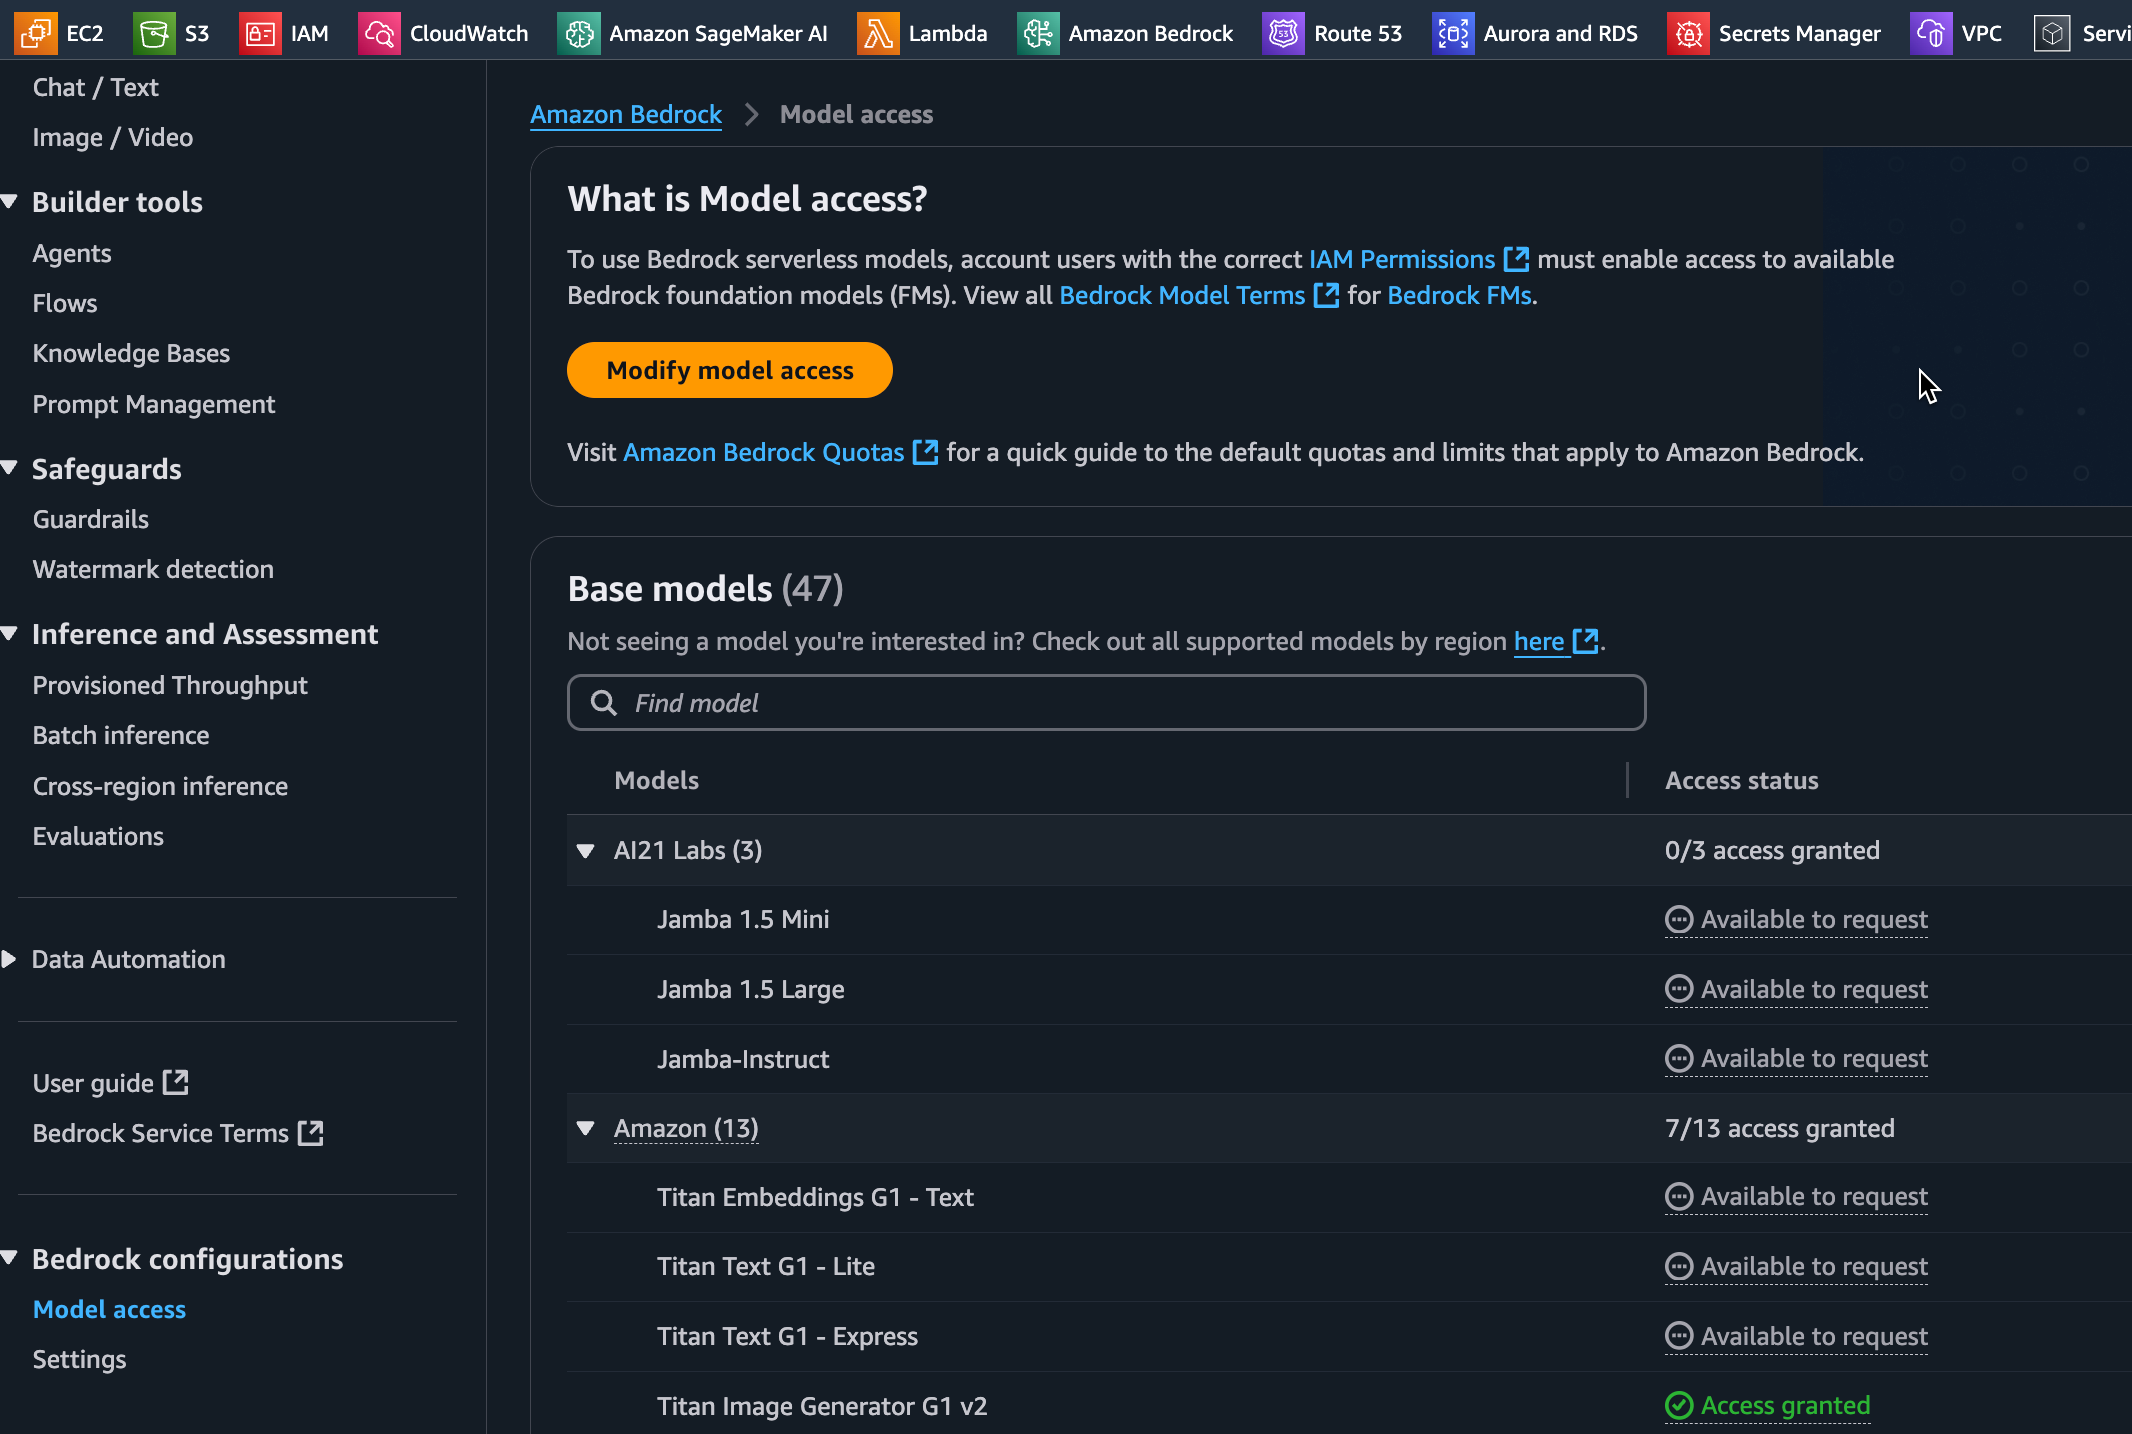Go to Guardrails in the sidebar

click(90, 519)
